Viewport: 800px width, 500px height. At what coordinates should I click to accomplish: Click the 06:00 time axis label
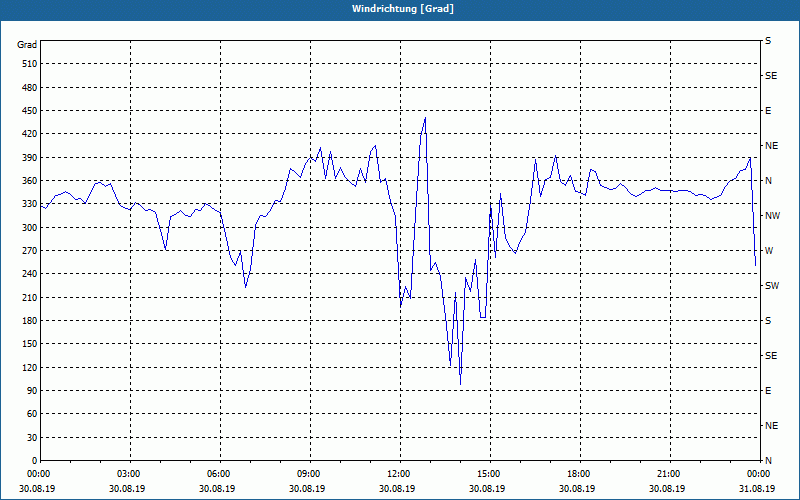(x=217, y=474)
